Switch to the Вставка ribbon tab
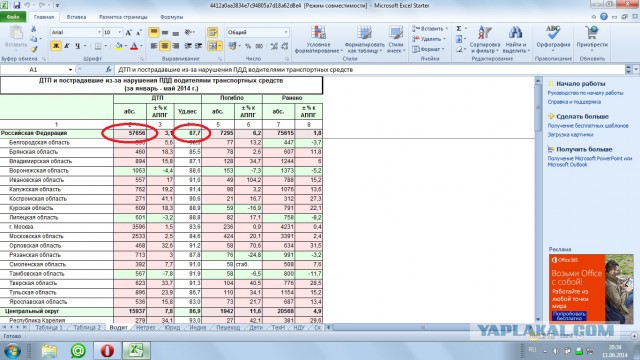Image resolution: width=640 pixels, height=360 pixels. pyautogui.click(x=76, y=17)
